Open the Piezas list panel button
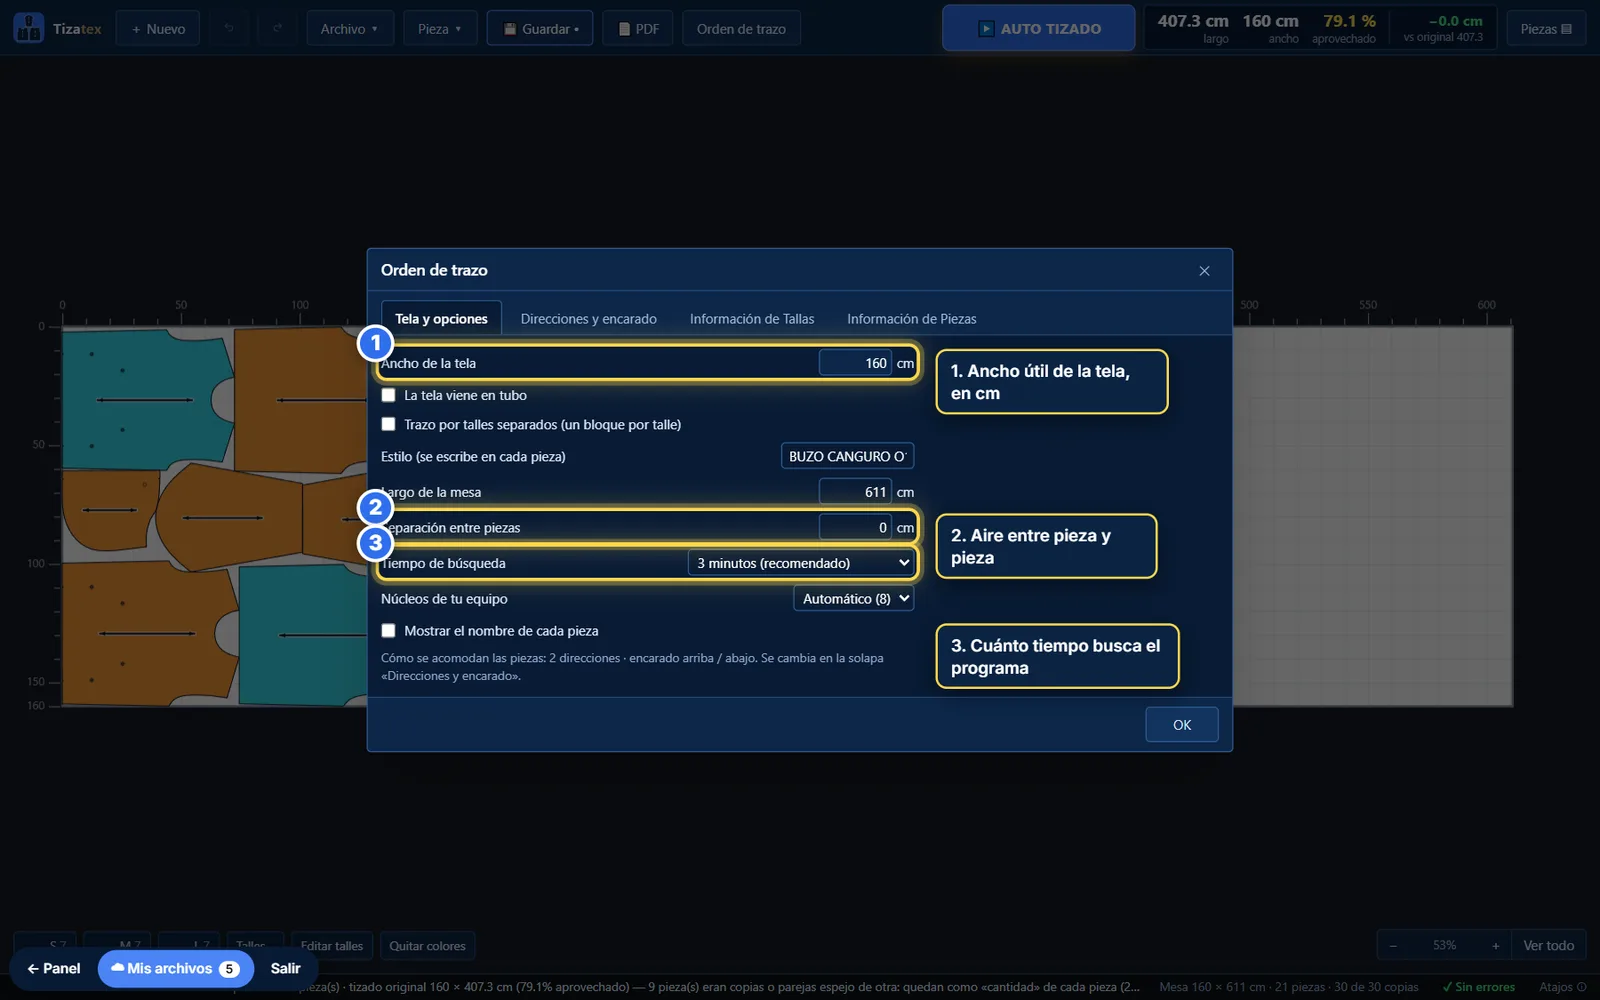1600x1000 pixels. click(x=1546, y=29)
